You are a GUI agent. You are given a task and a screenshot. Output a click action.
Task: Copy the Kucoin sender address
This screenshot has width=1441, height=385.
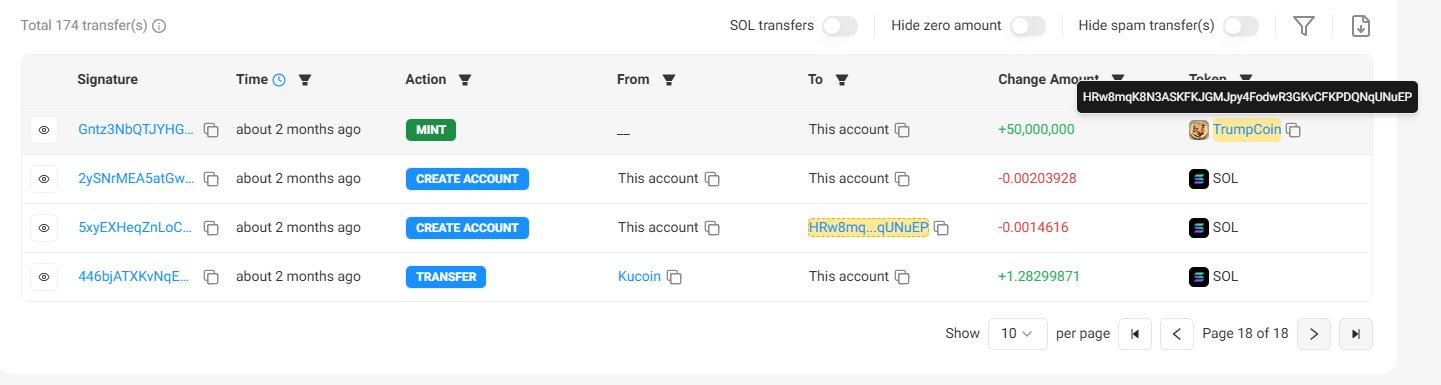675,277
